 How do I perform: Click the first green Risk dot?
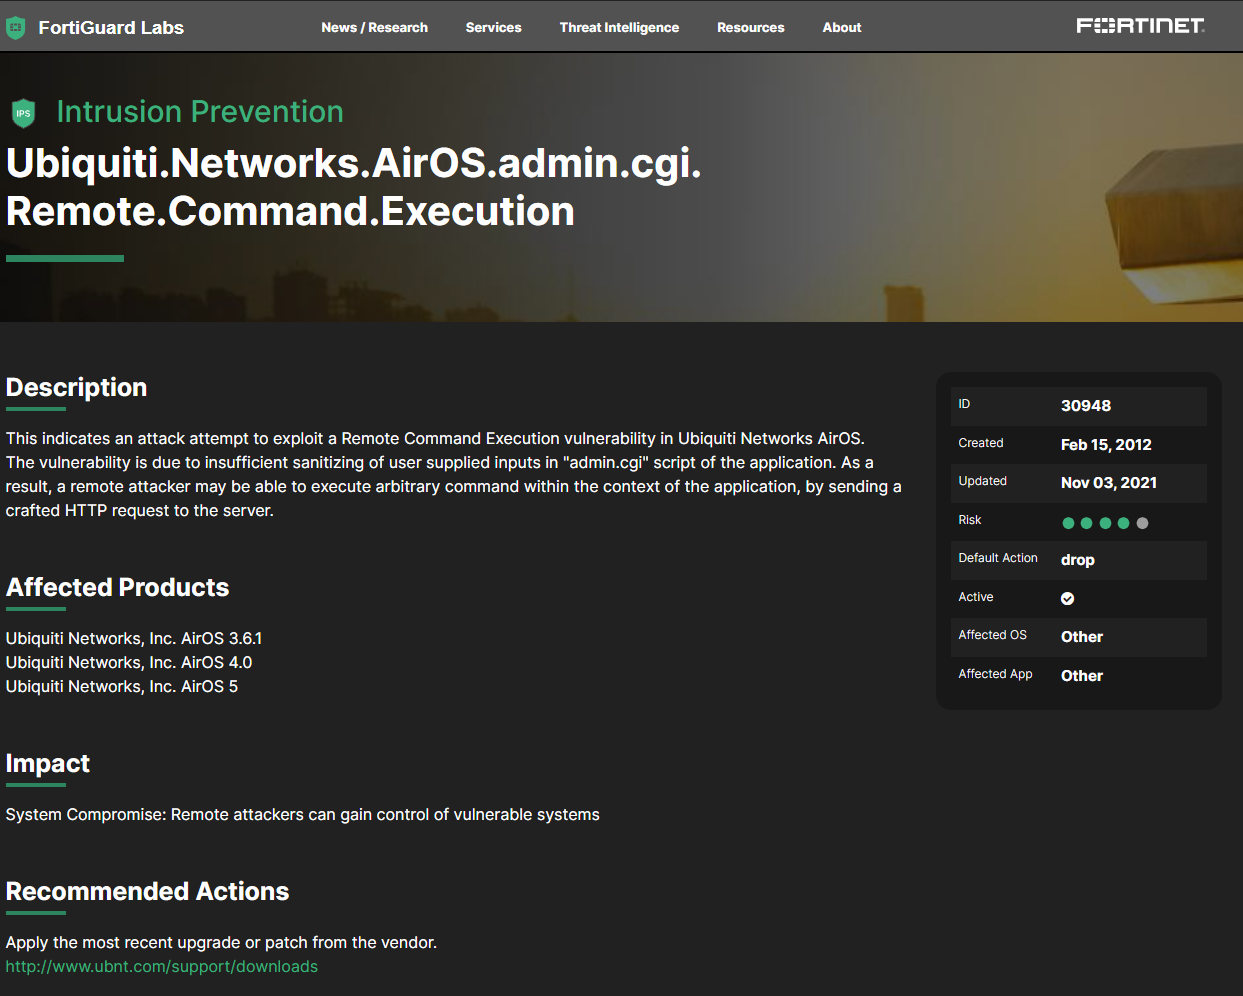point(1068,522)
